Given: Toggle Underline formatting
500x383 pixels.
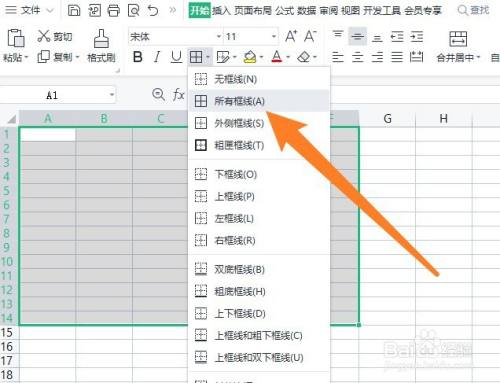Looking at the screenshot, I should pos(176,57).
